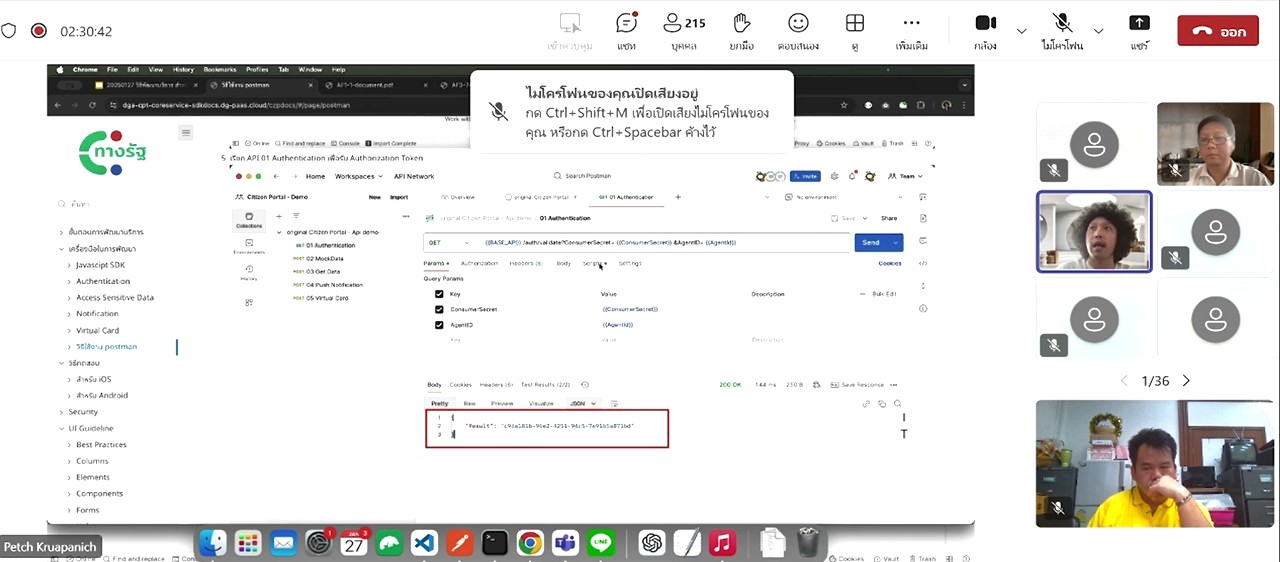Open Chrome's History menu
Screen dimensions: 1280x562
(183, 70)
